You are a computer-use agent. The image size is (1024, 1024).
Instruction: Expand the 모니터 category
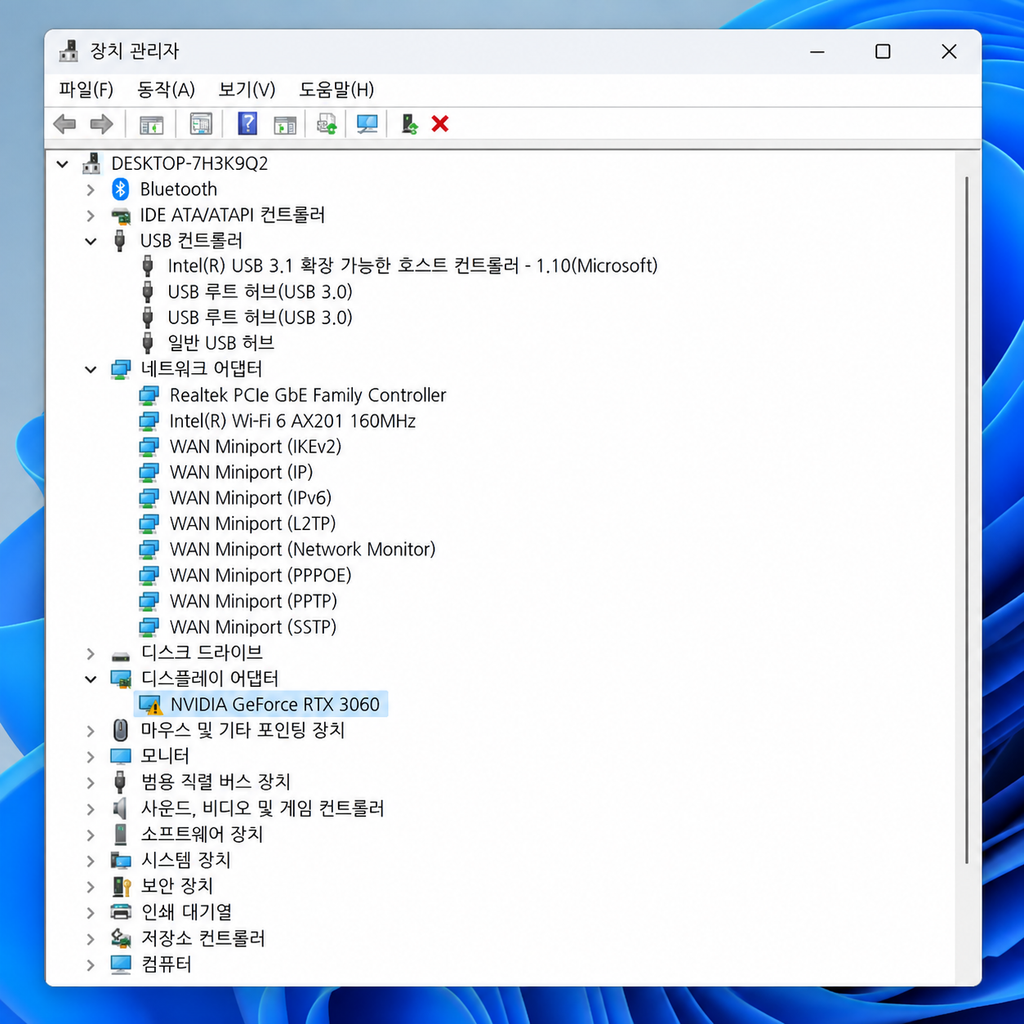pos(90,757)
